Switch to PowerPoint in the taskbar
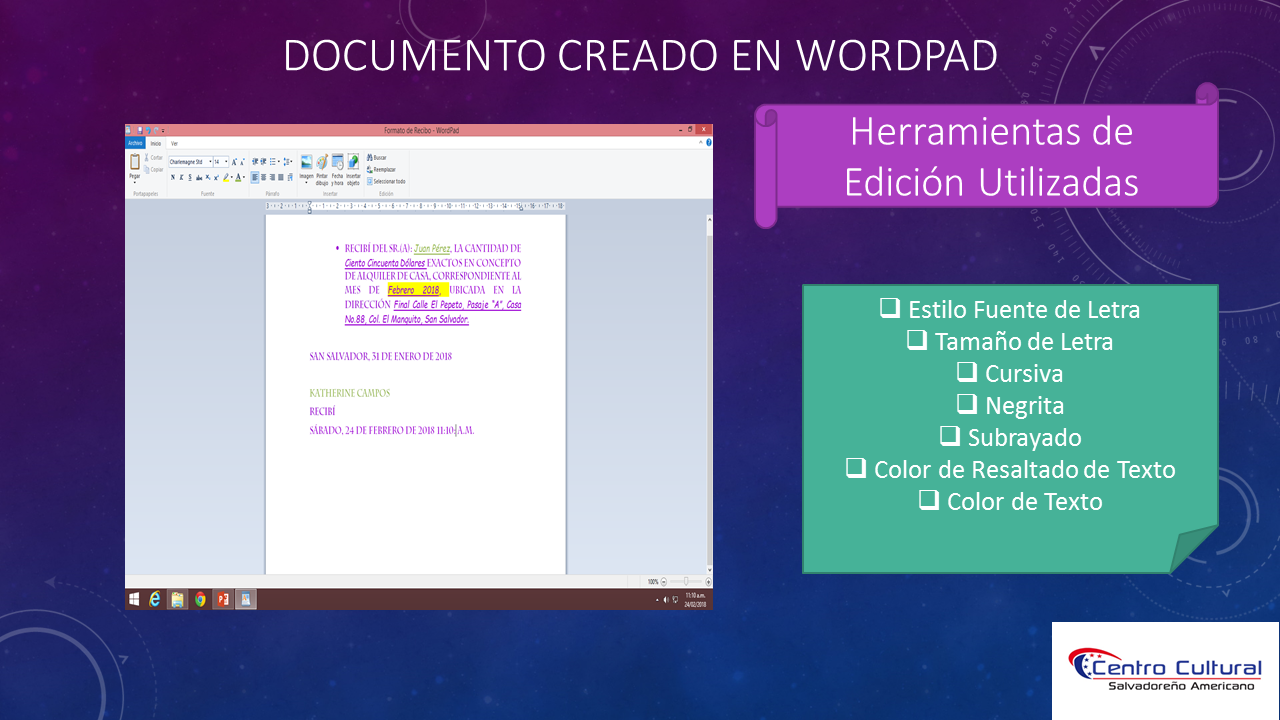This screenshot has height=720, width=1280. click(x=223, y=599)
